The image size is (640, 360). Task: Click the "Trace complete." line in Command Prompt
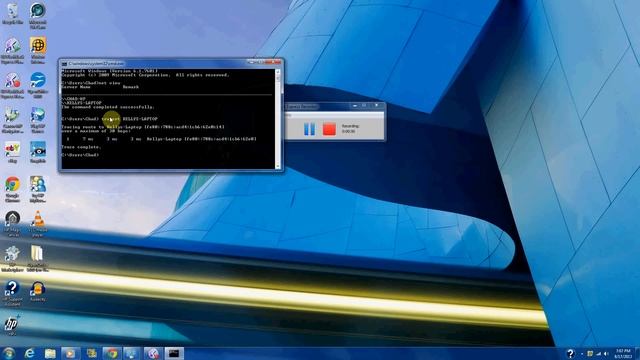click(81, 147)
